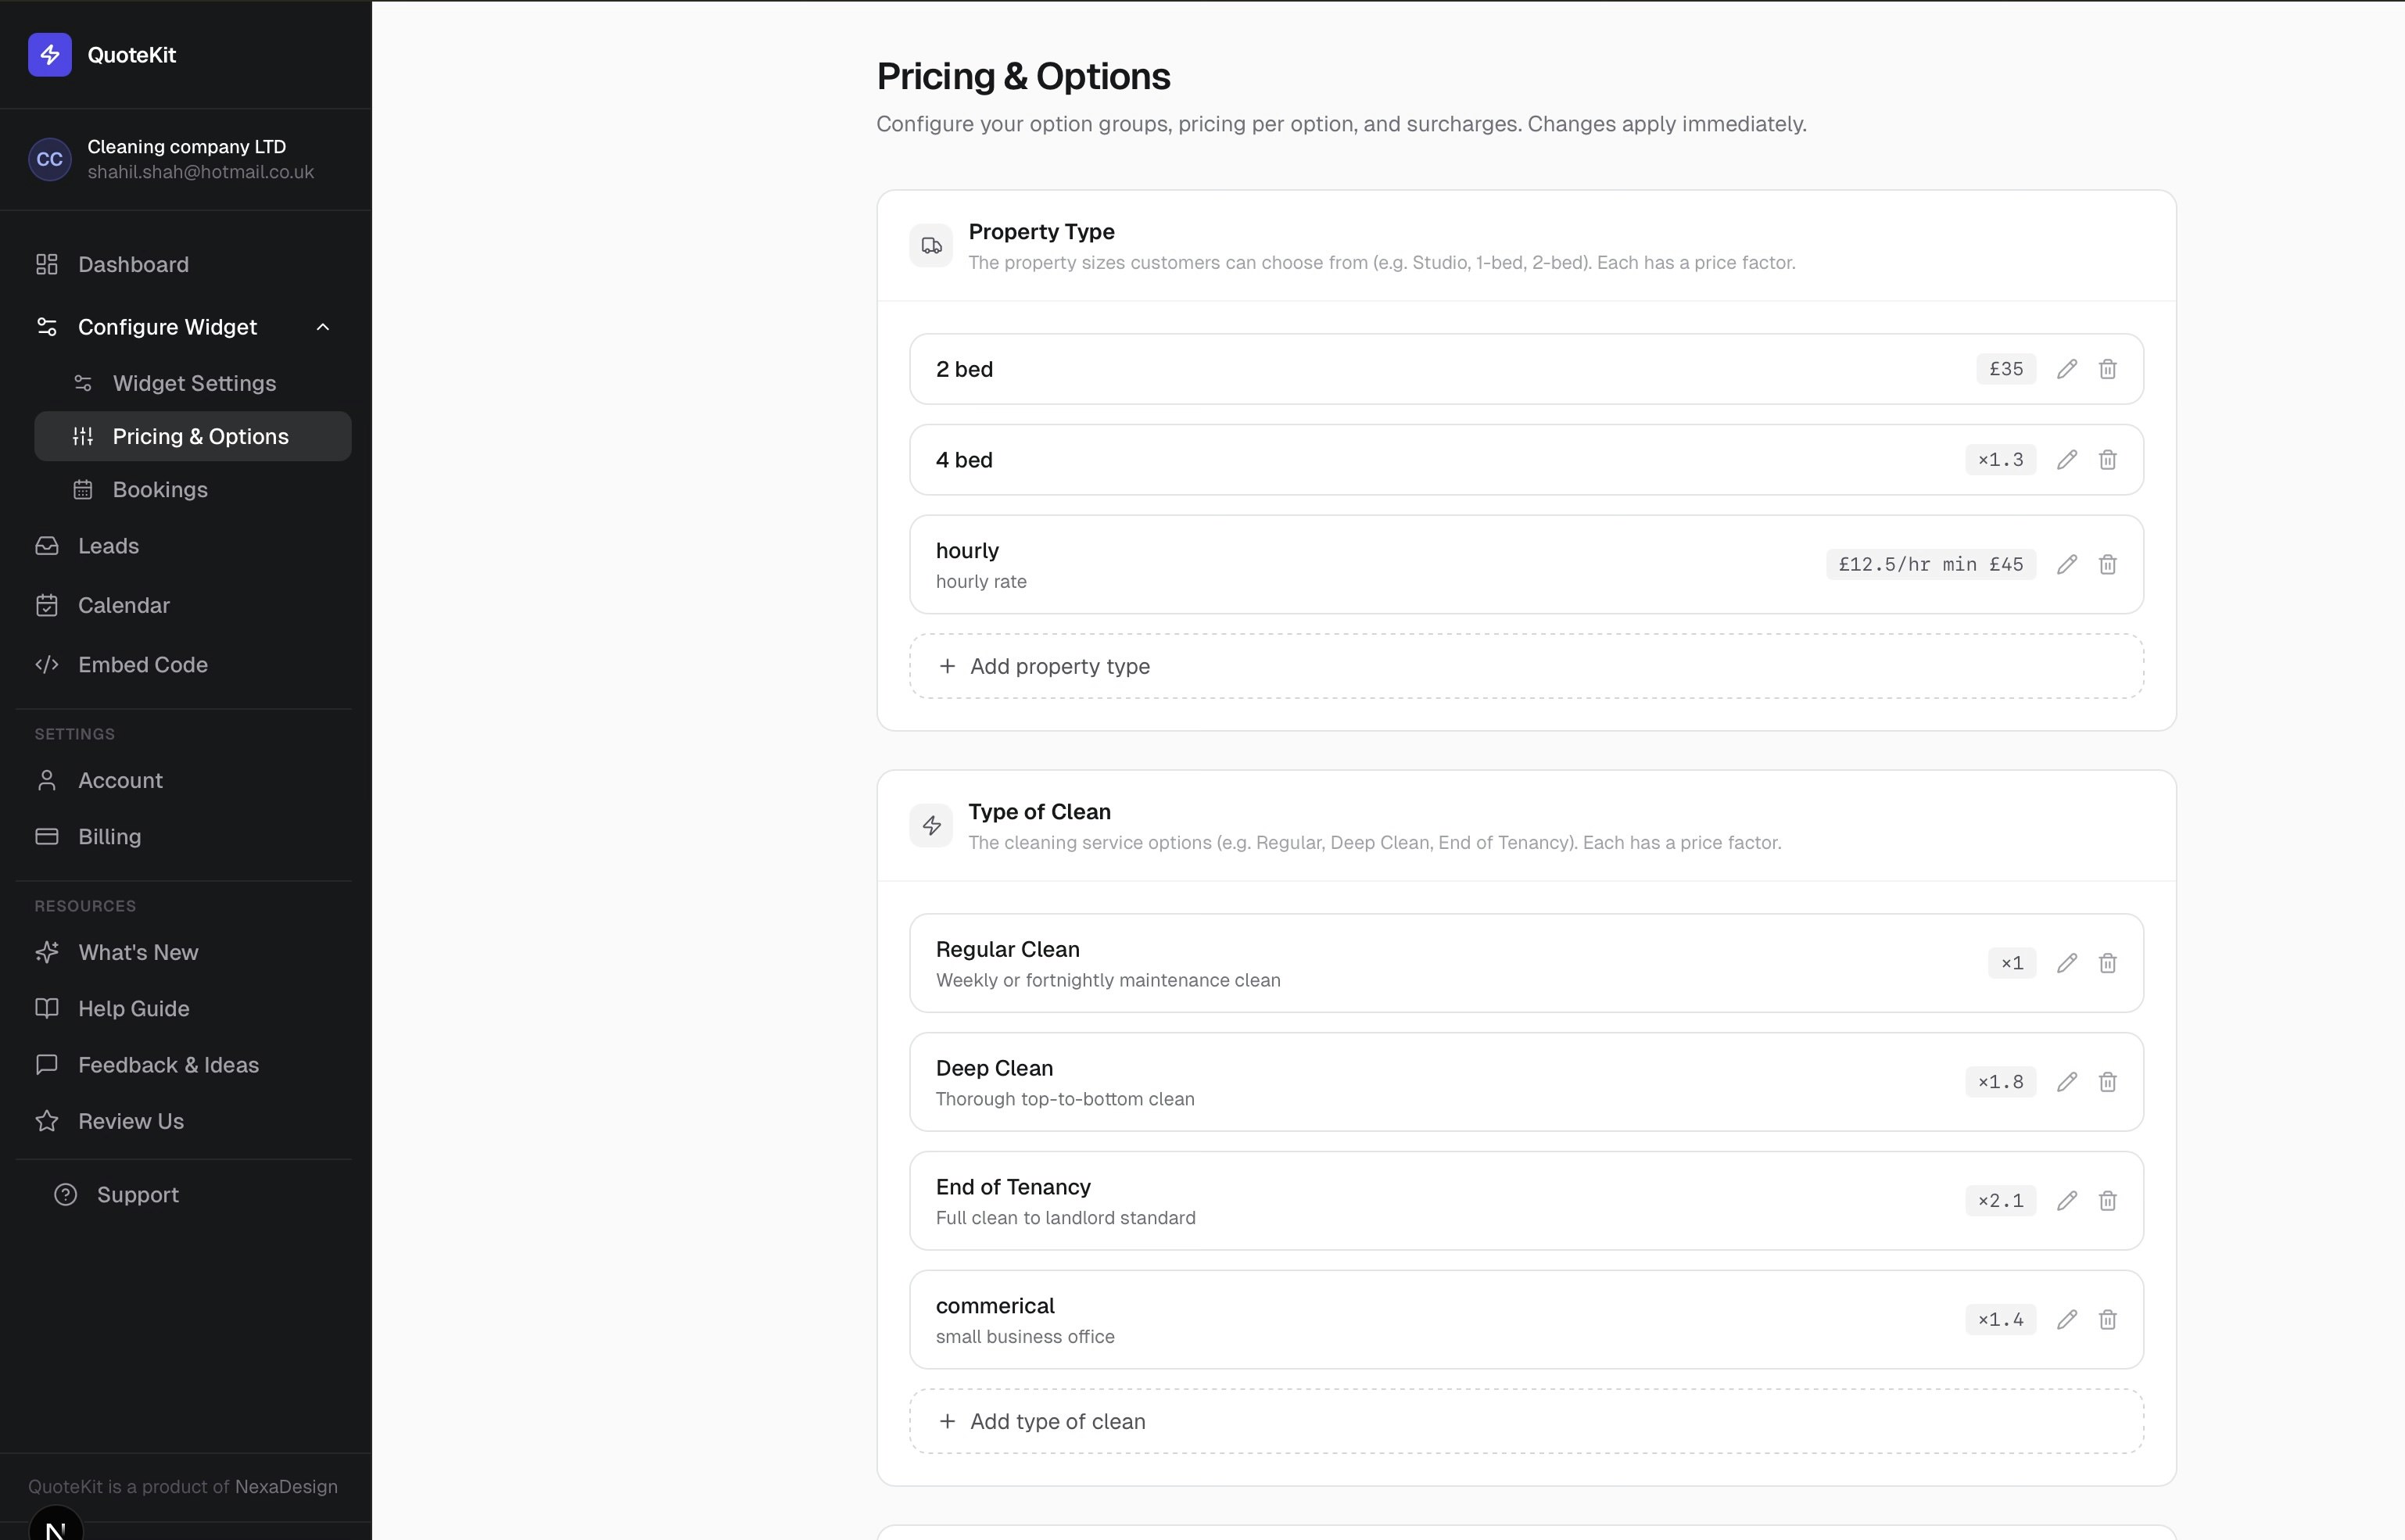Collapse the Configure Widget chevron
The height and width of the screenshot is (1540, 2405).
(x=323, y=327)
